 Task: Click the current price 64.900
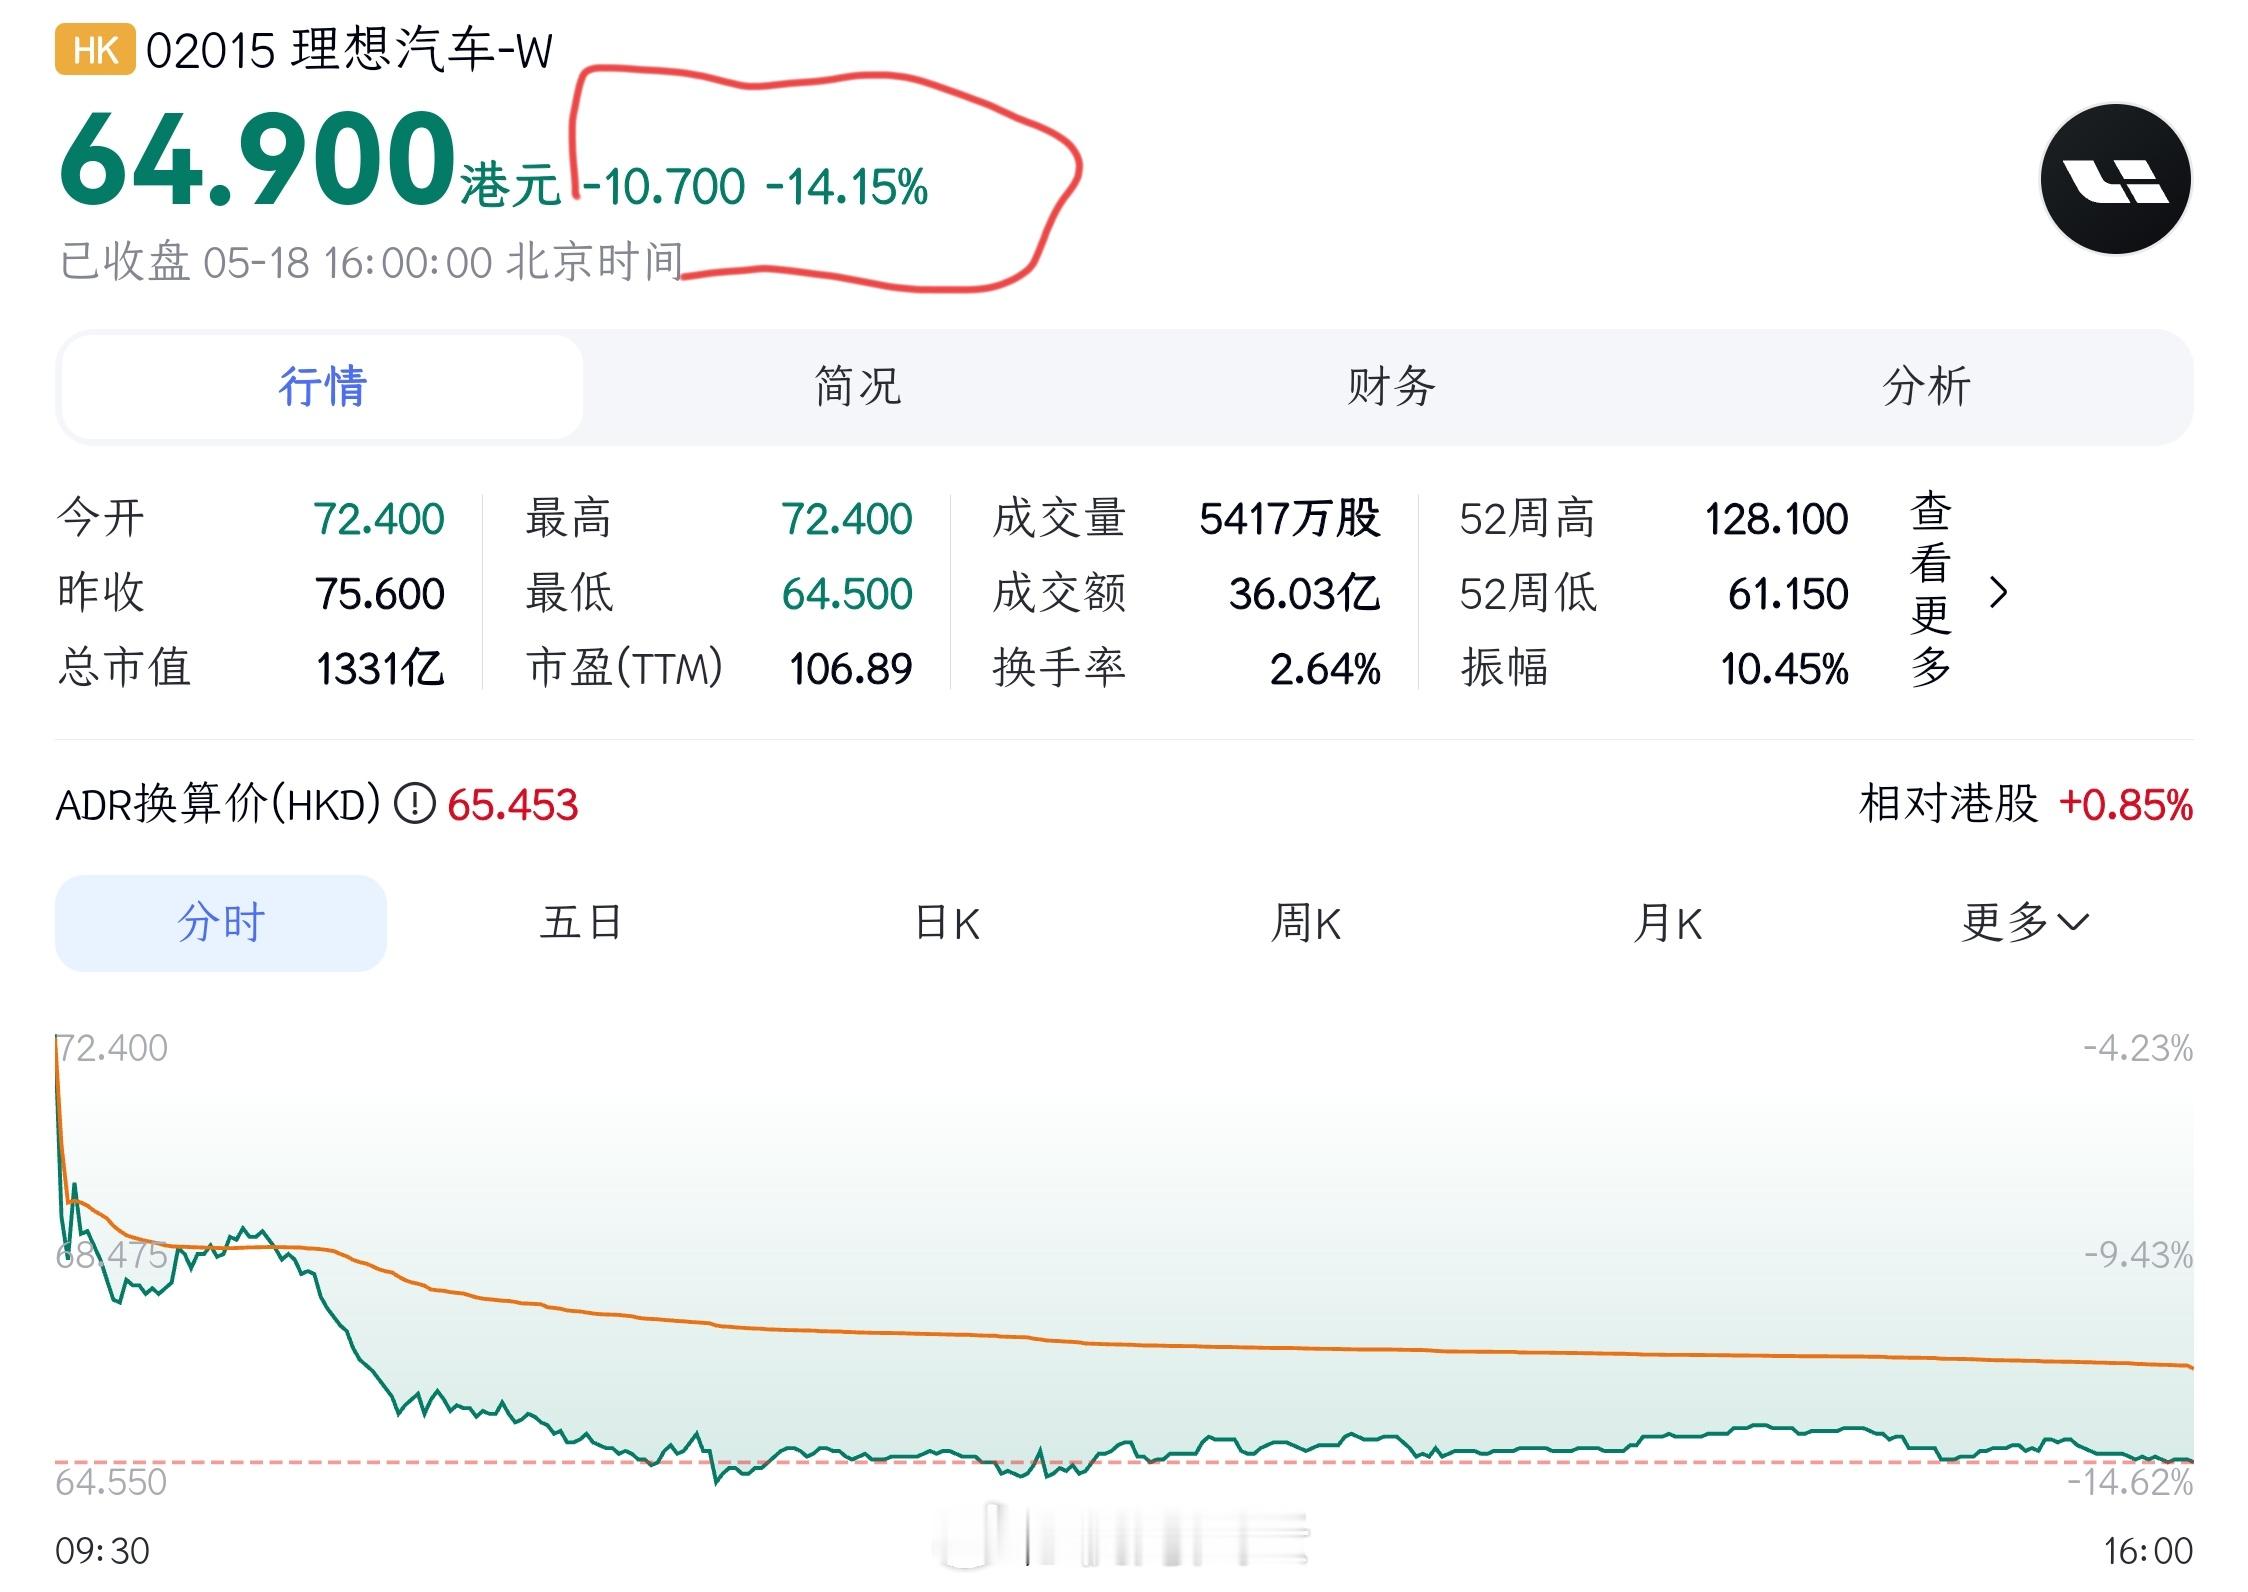(x=258, y=159)
